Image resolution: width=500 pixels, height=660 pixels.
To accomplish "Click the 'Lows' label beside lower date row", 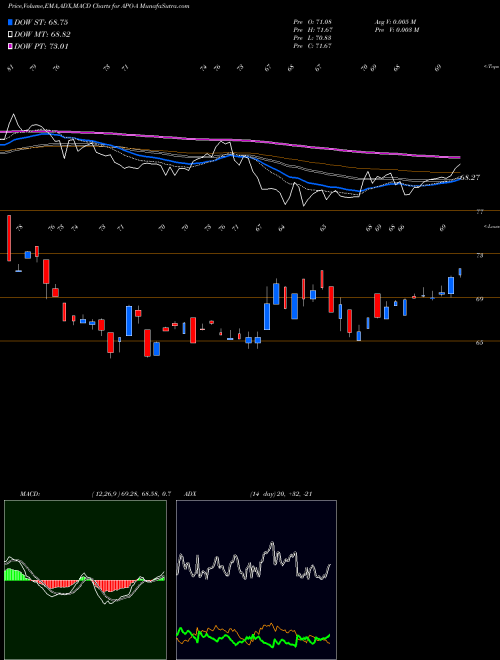I will 491,226.
